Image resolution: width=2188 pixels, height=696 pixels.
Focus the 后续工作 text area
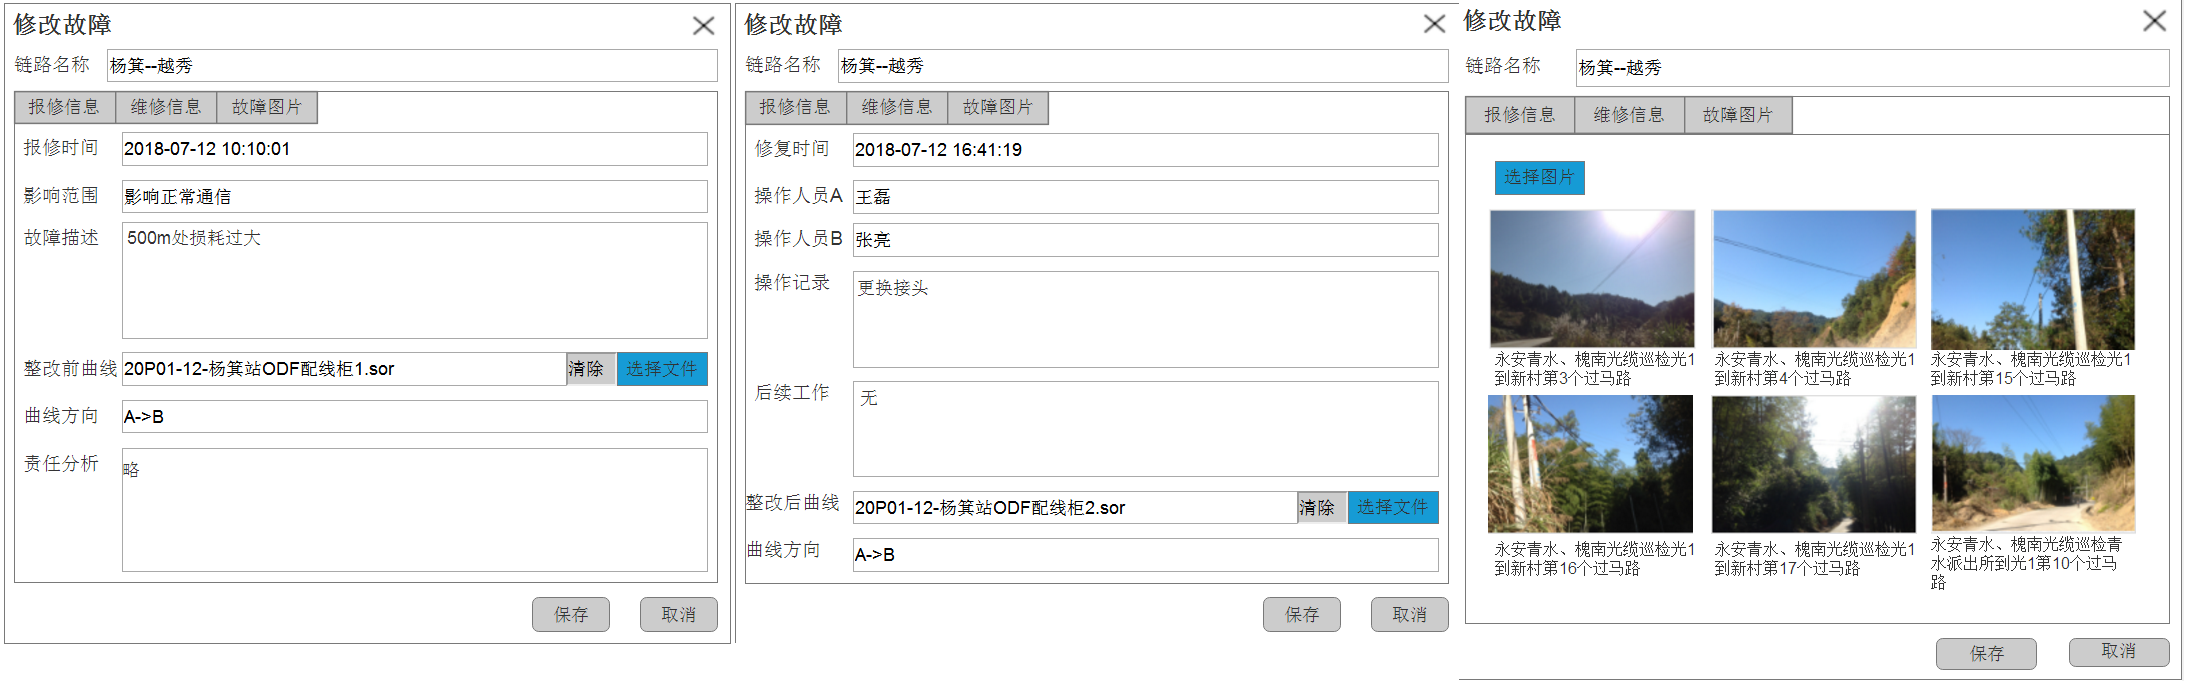pyautogui.click(x=1145, y=429)
